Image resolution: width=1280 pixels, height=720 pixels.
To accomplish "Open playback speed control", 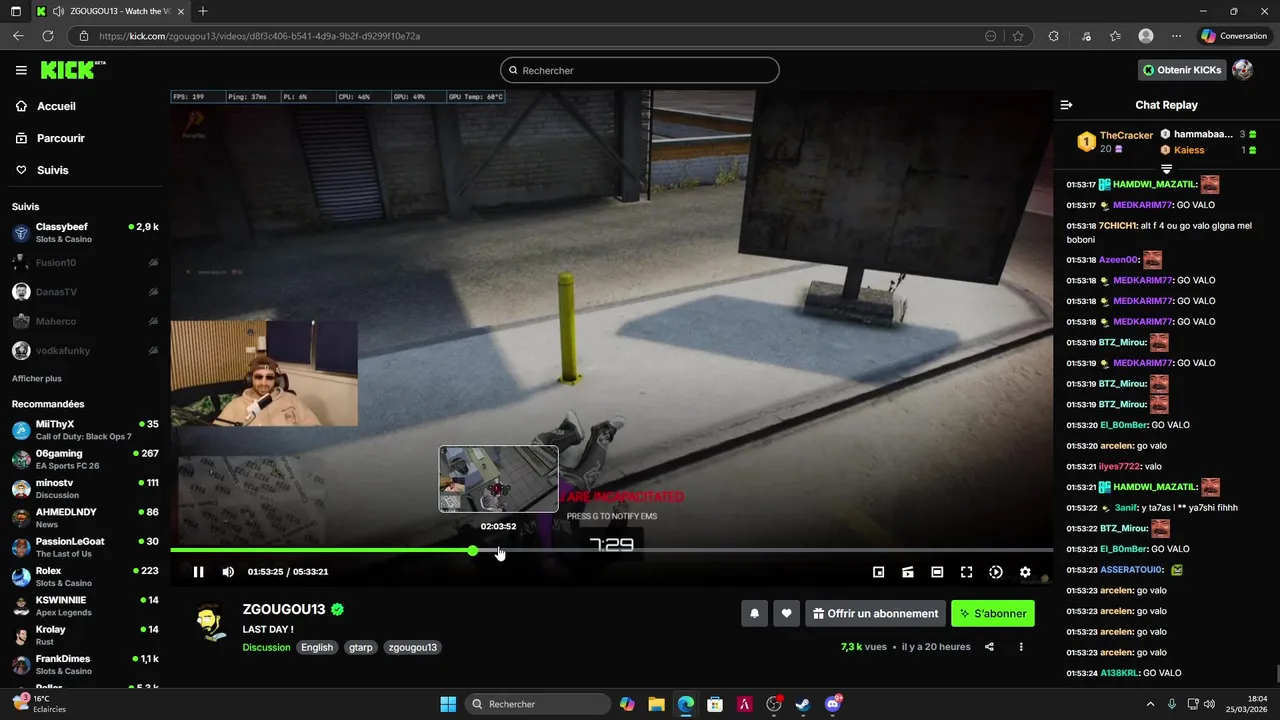I will click(996, 572).
